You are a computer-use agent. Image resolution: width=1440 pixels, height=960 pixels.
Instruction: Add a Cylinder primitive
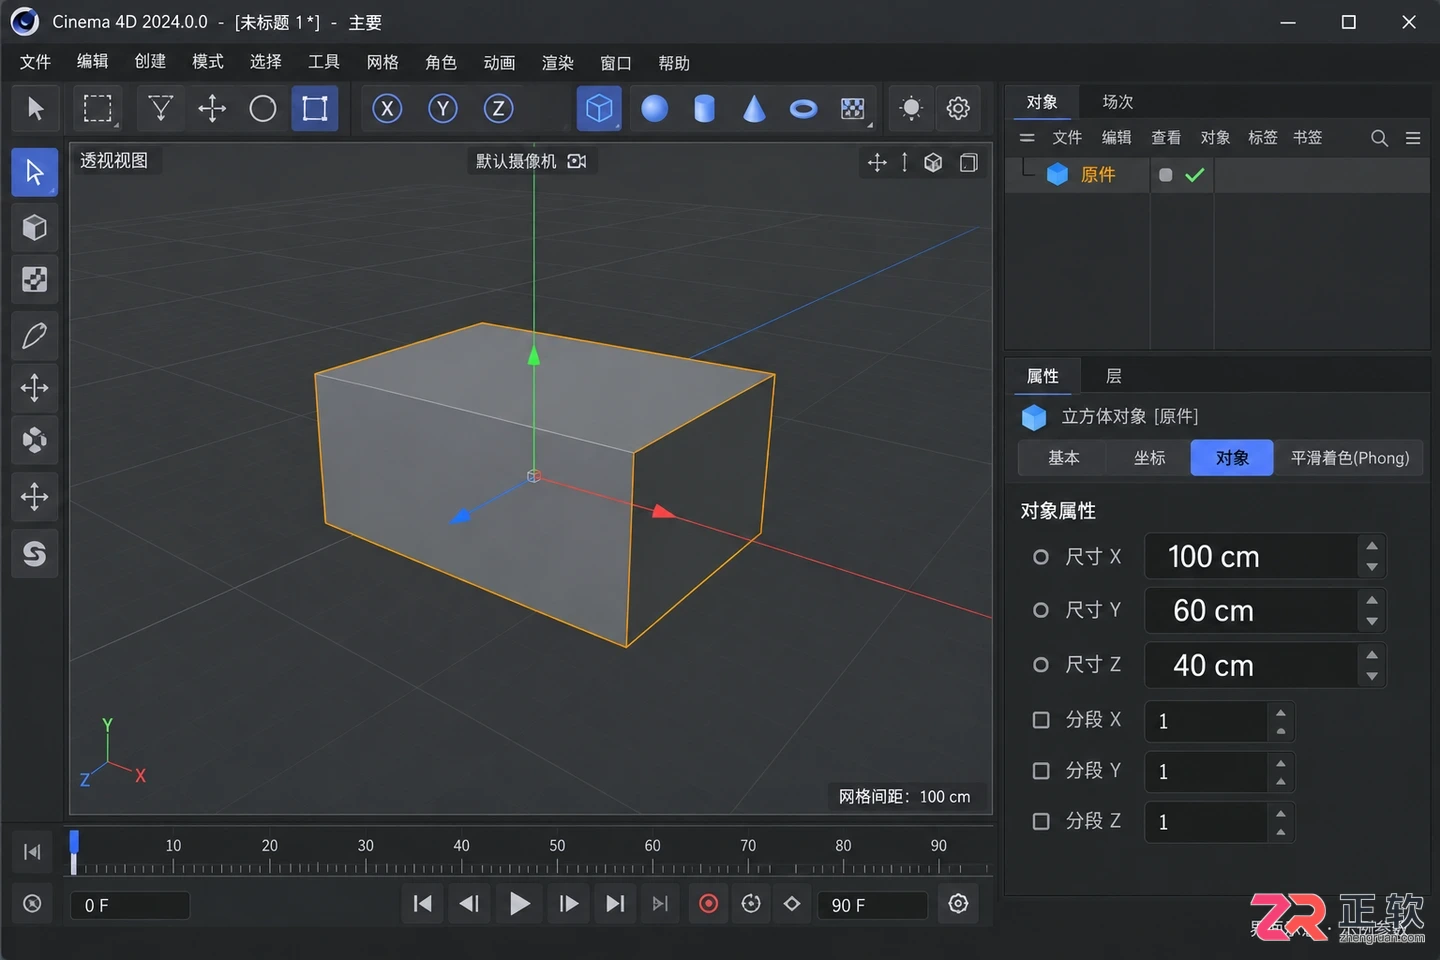705,108
